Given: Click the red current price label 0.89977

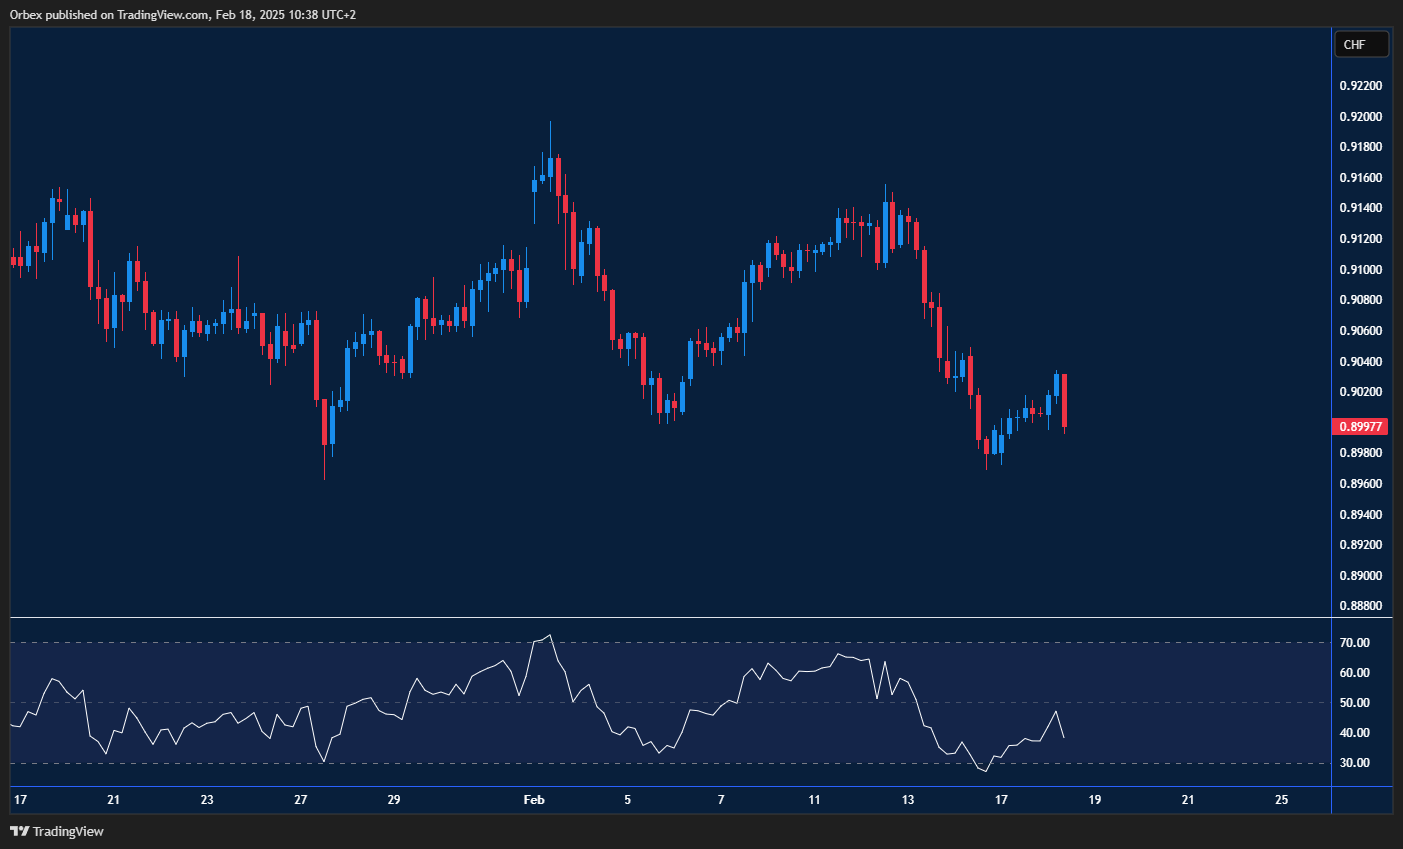Looking at the screenshot, I should point(1360,426).
